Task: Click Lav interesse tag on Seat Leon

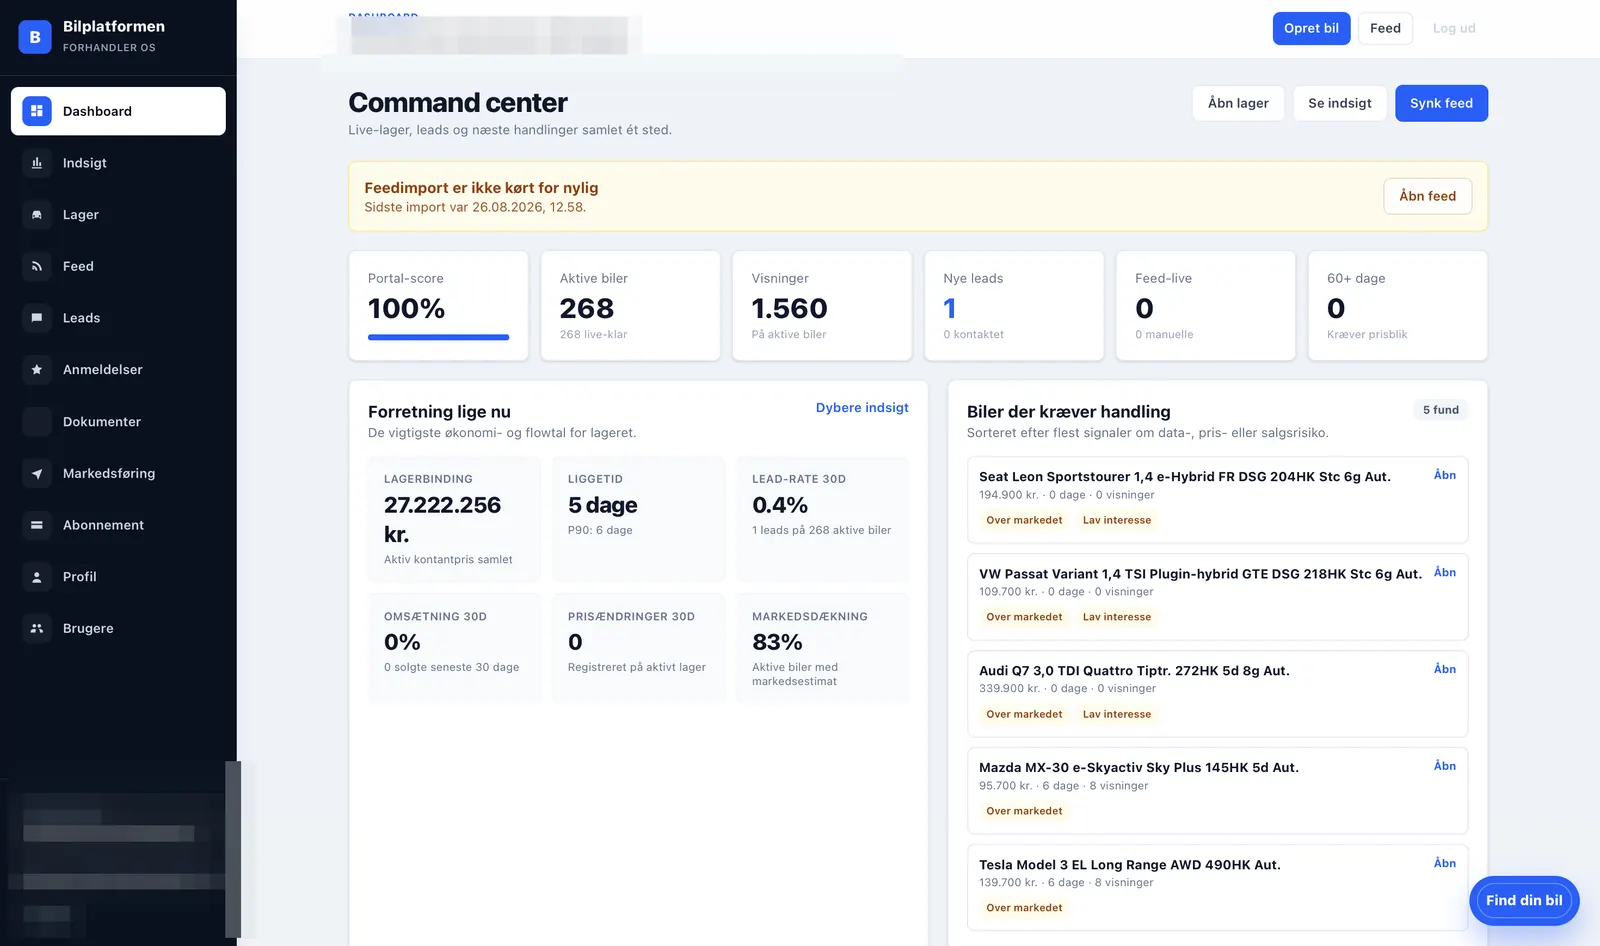Action: tap(1116, 520)
